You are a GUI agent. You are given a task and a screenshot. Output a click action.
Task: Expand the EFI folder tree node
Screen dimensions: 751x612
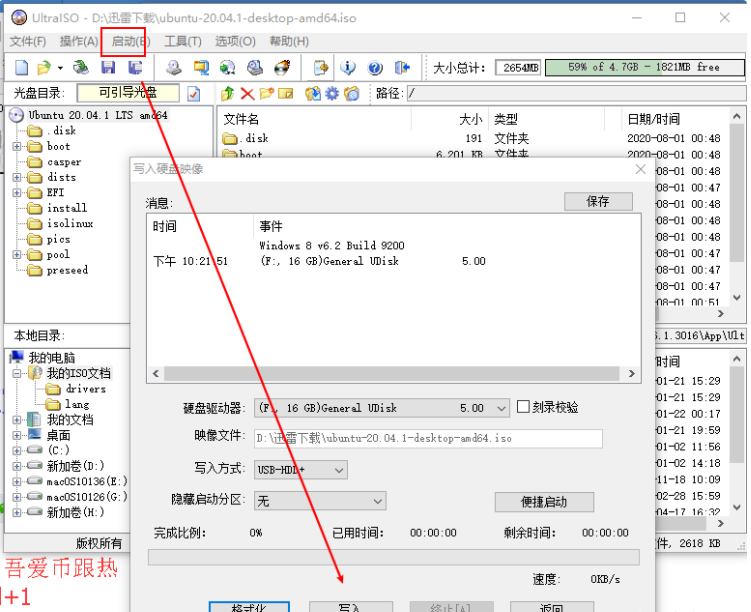point(17,193)
